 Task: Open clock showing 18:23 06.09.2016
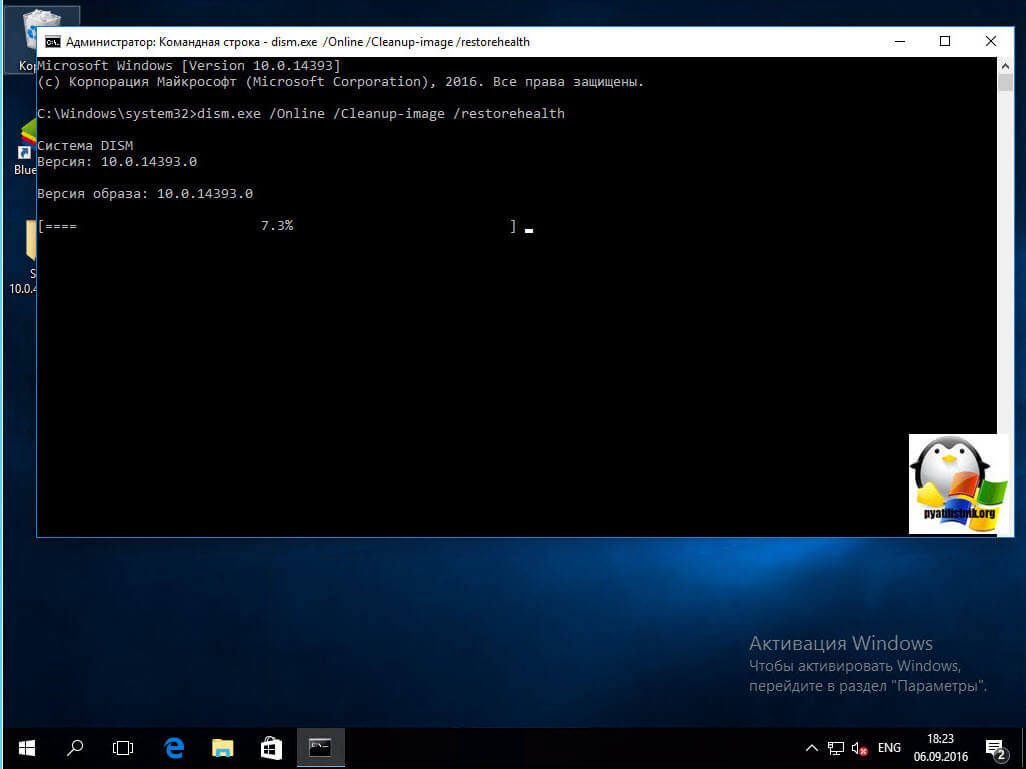point(940,747)
